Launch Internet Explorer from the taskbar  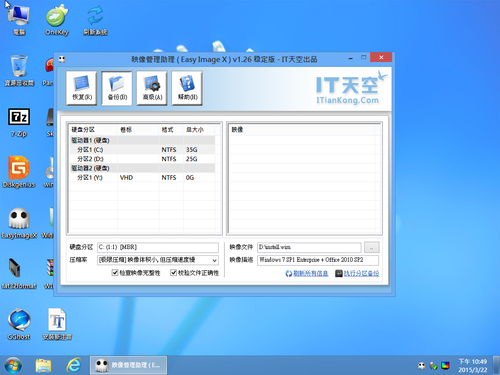pos(74,365)
